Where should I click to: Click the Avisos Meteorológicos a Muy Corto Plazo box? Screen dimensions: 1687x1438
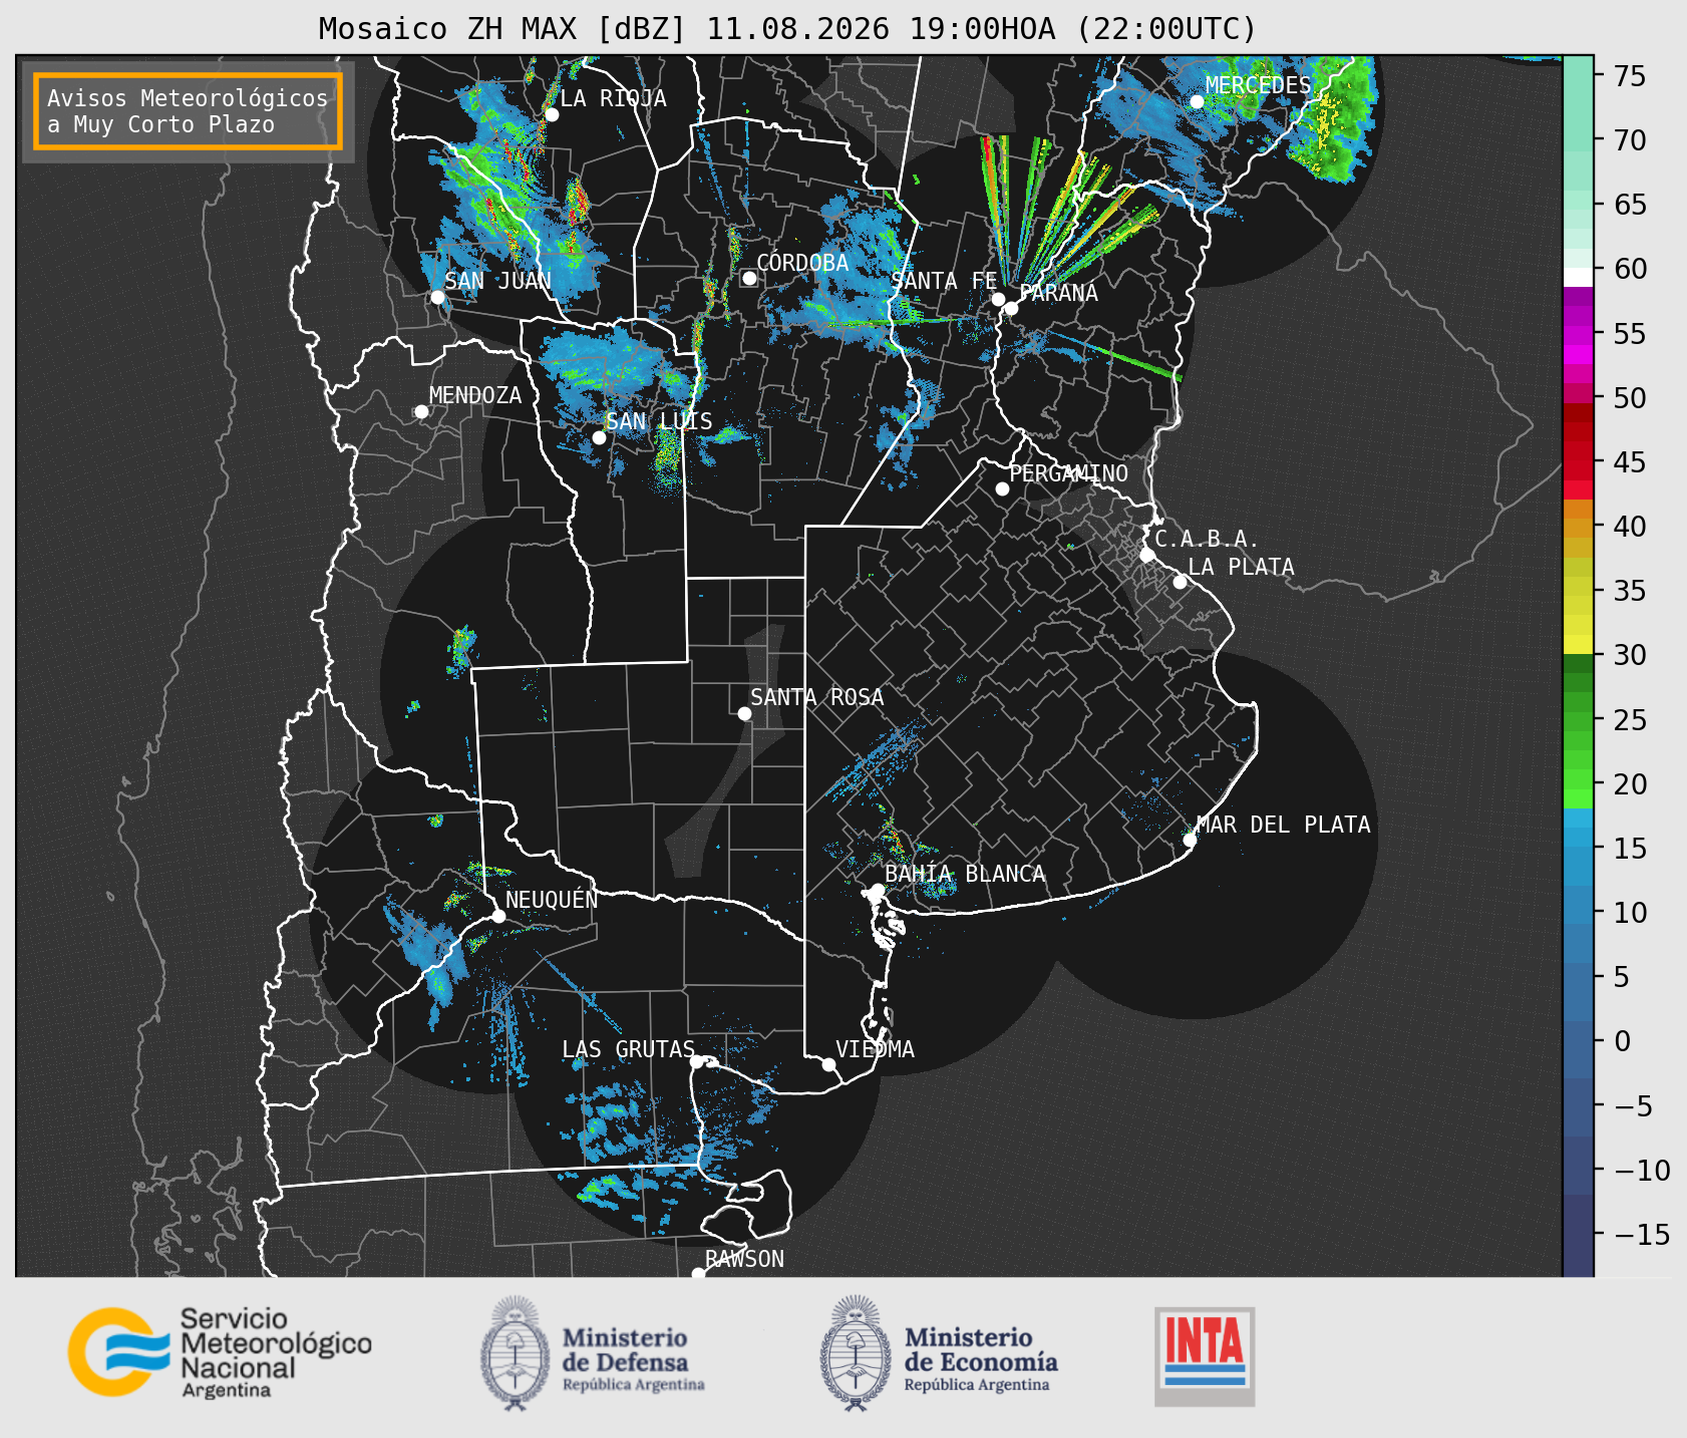point(188,111)
